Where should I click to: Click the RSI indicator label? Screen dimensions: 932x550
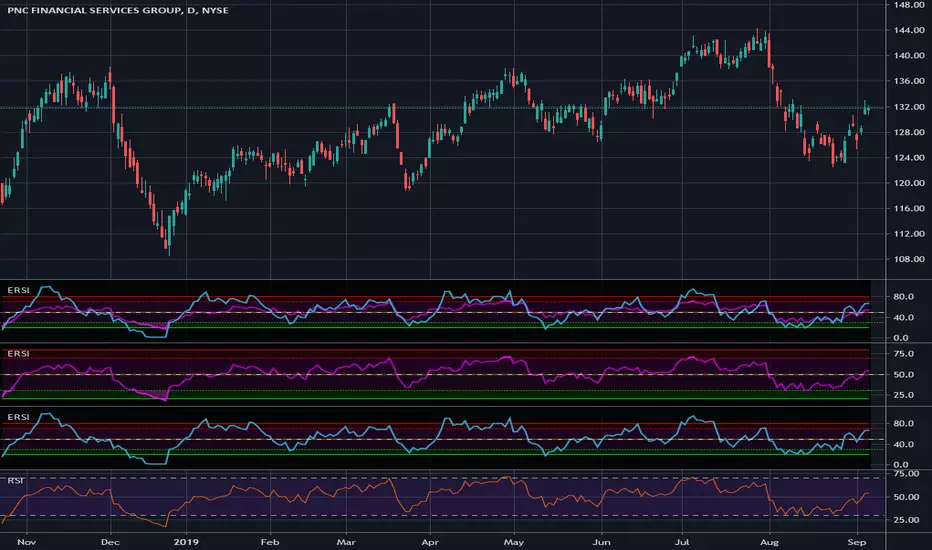(16, 480)
